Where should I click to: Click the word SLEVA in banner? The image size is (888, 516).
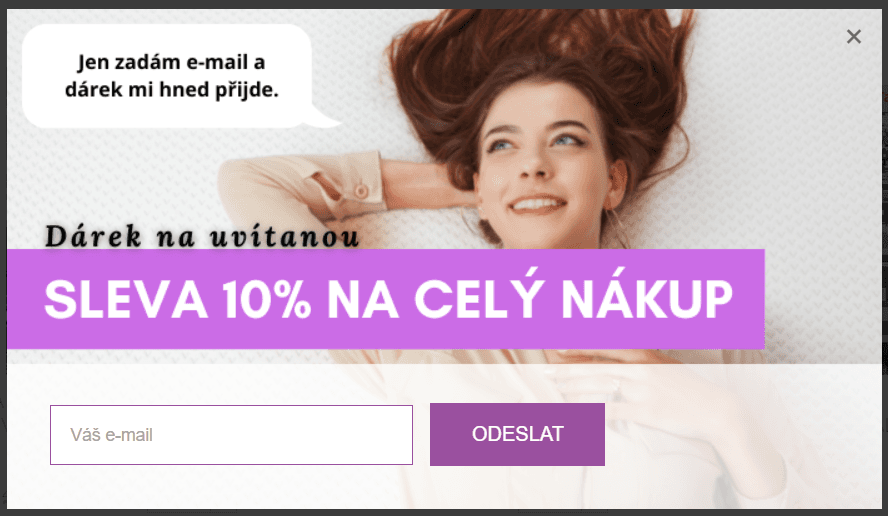point(126,299)
